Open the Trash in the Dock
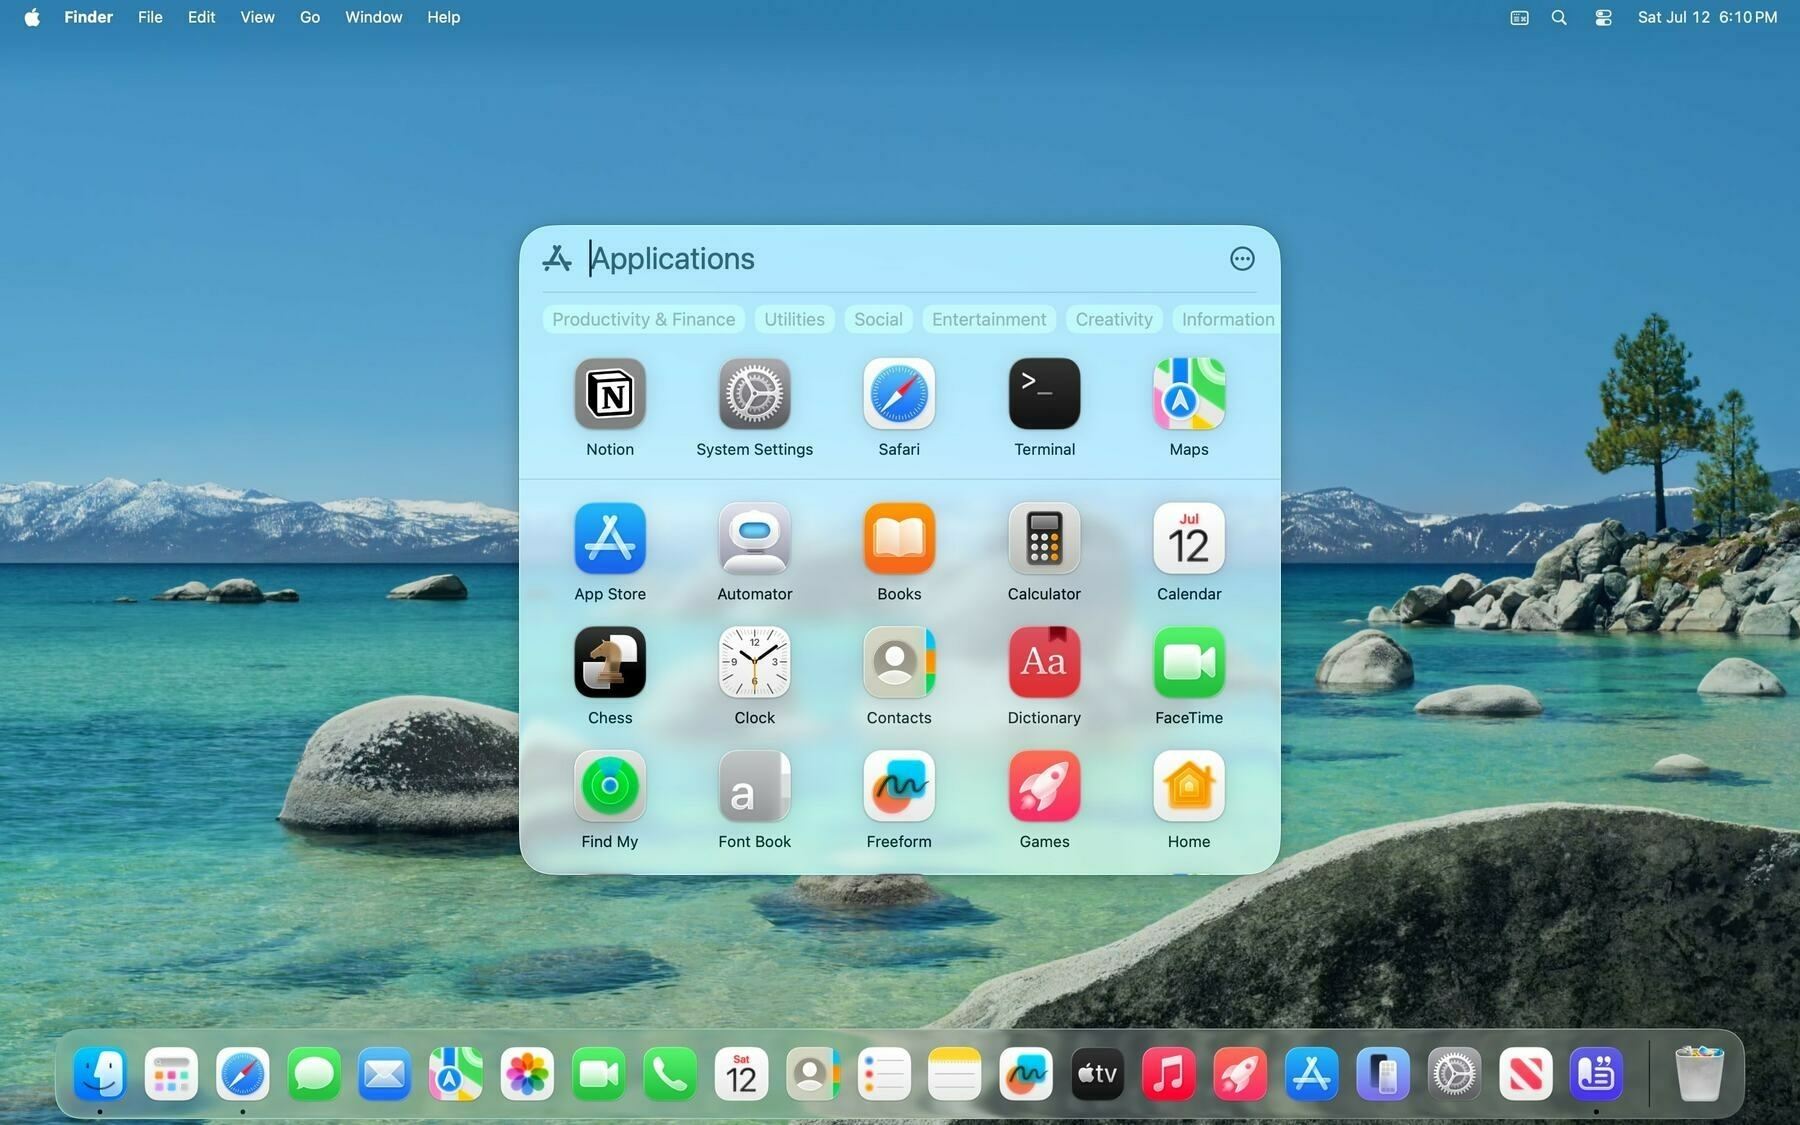Viewport: 1800px width, 1125px height. coord(1699,1074)
